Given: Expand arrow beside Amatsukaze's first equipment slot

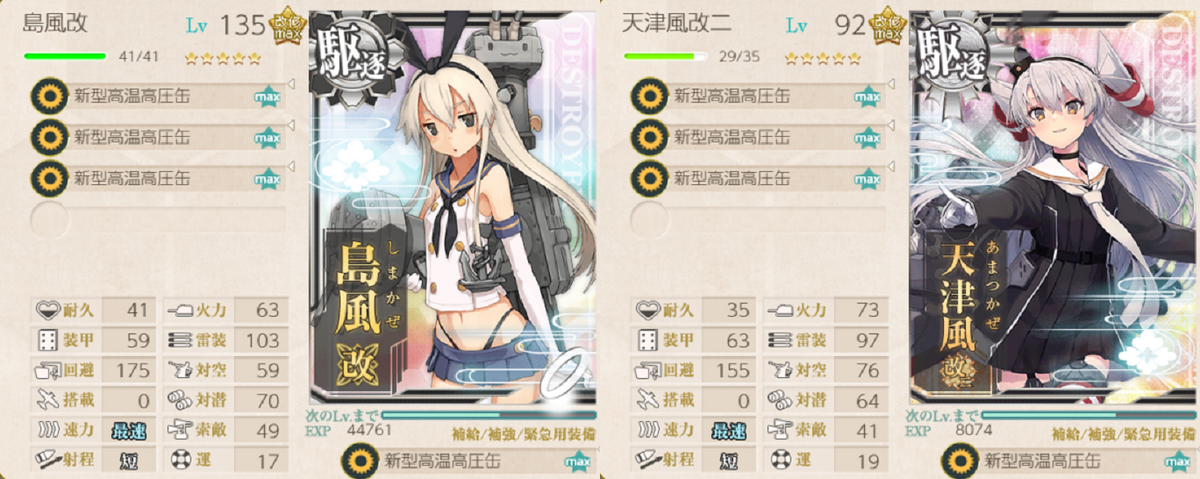Looking at the screenshot, I should click(891, 84).
